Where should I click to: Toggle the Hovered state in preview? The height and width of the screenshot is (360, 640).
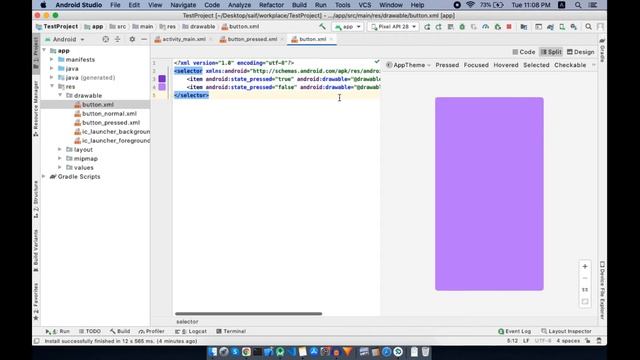(x=506, y=65)
